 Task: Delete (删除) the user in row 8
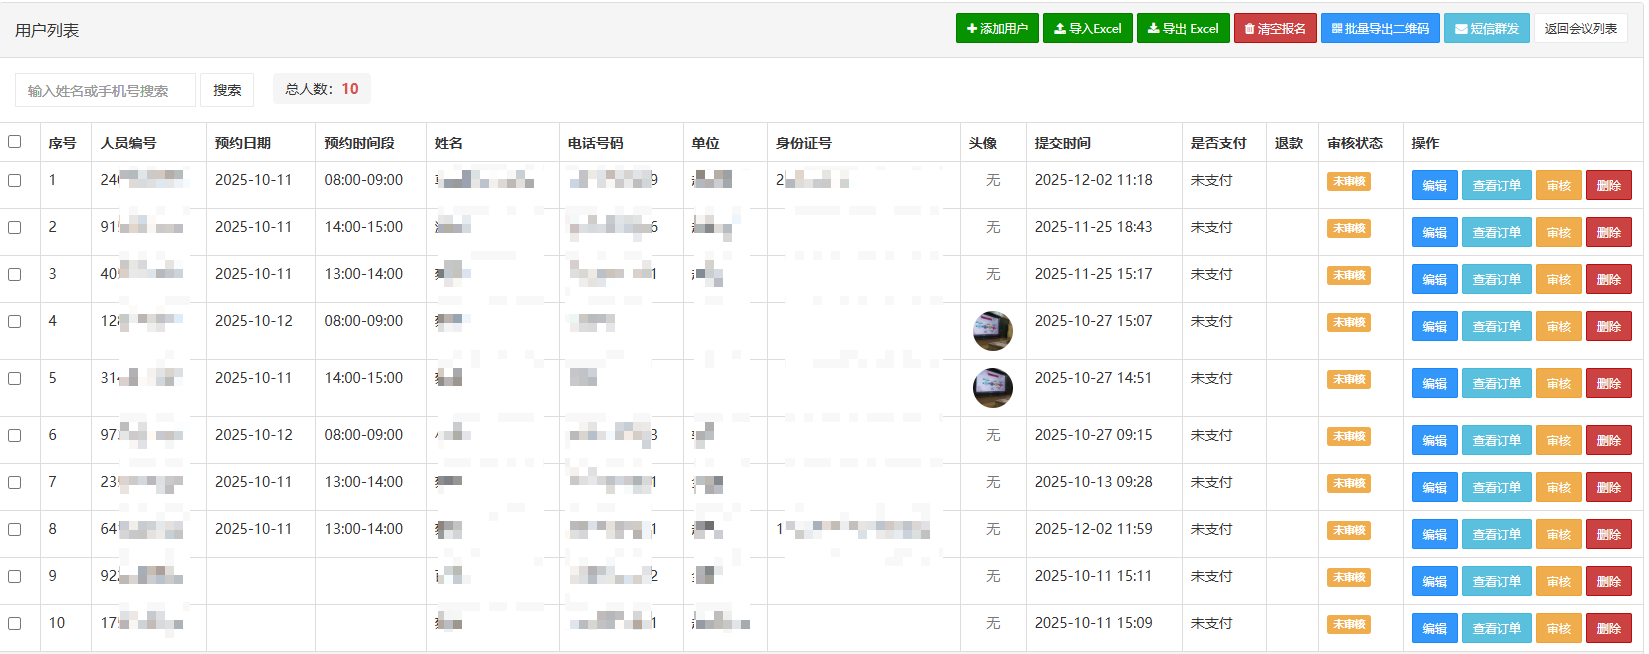(x=1608, y=534)
